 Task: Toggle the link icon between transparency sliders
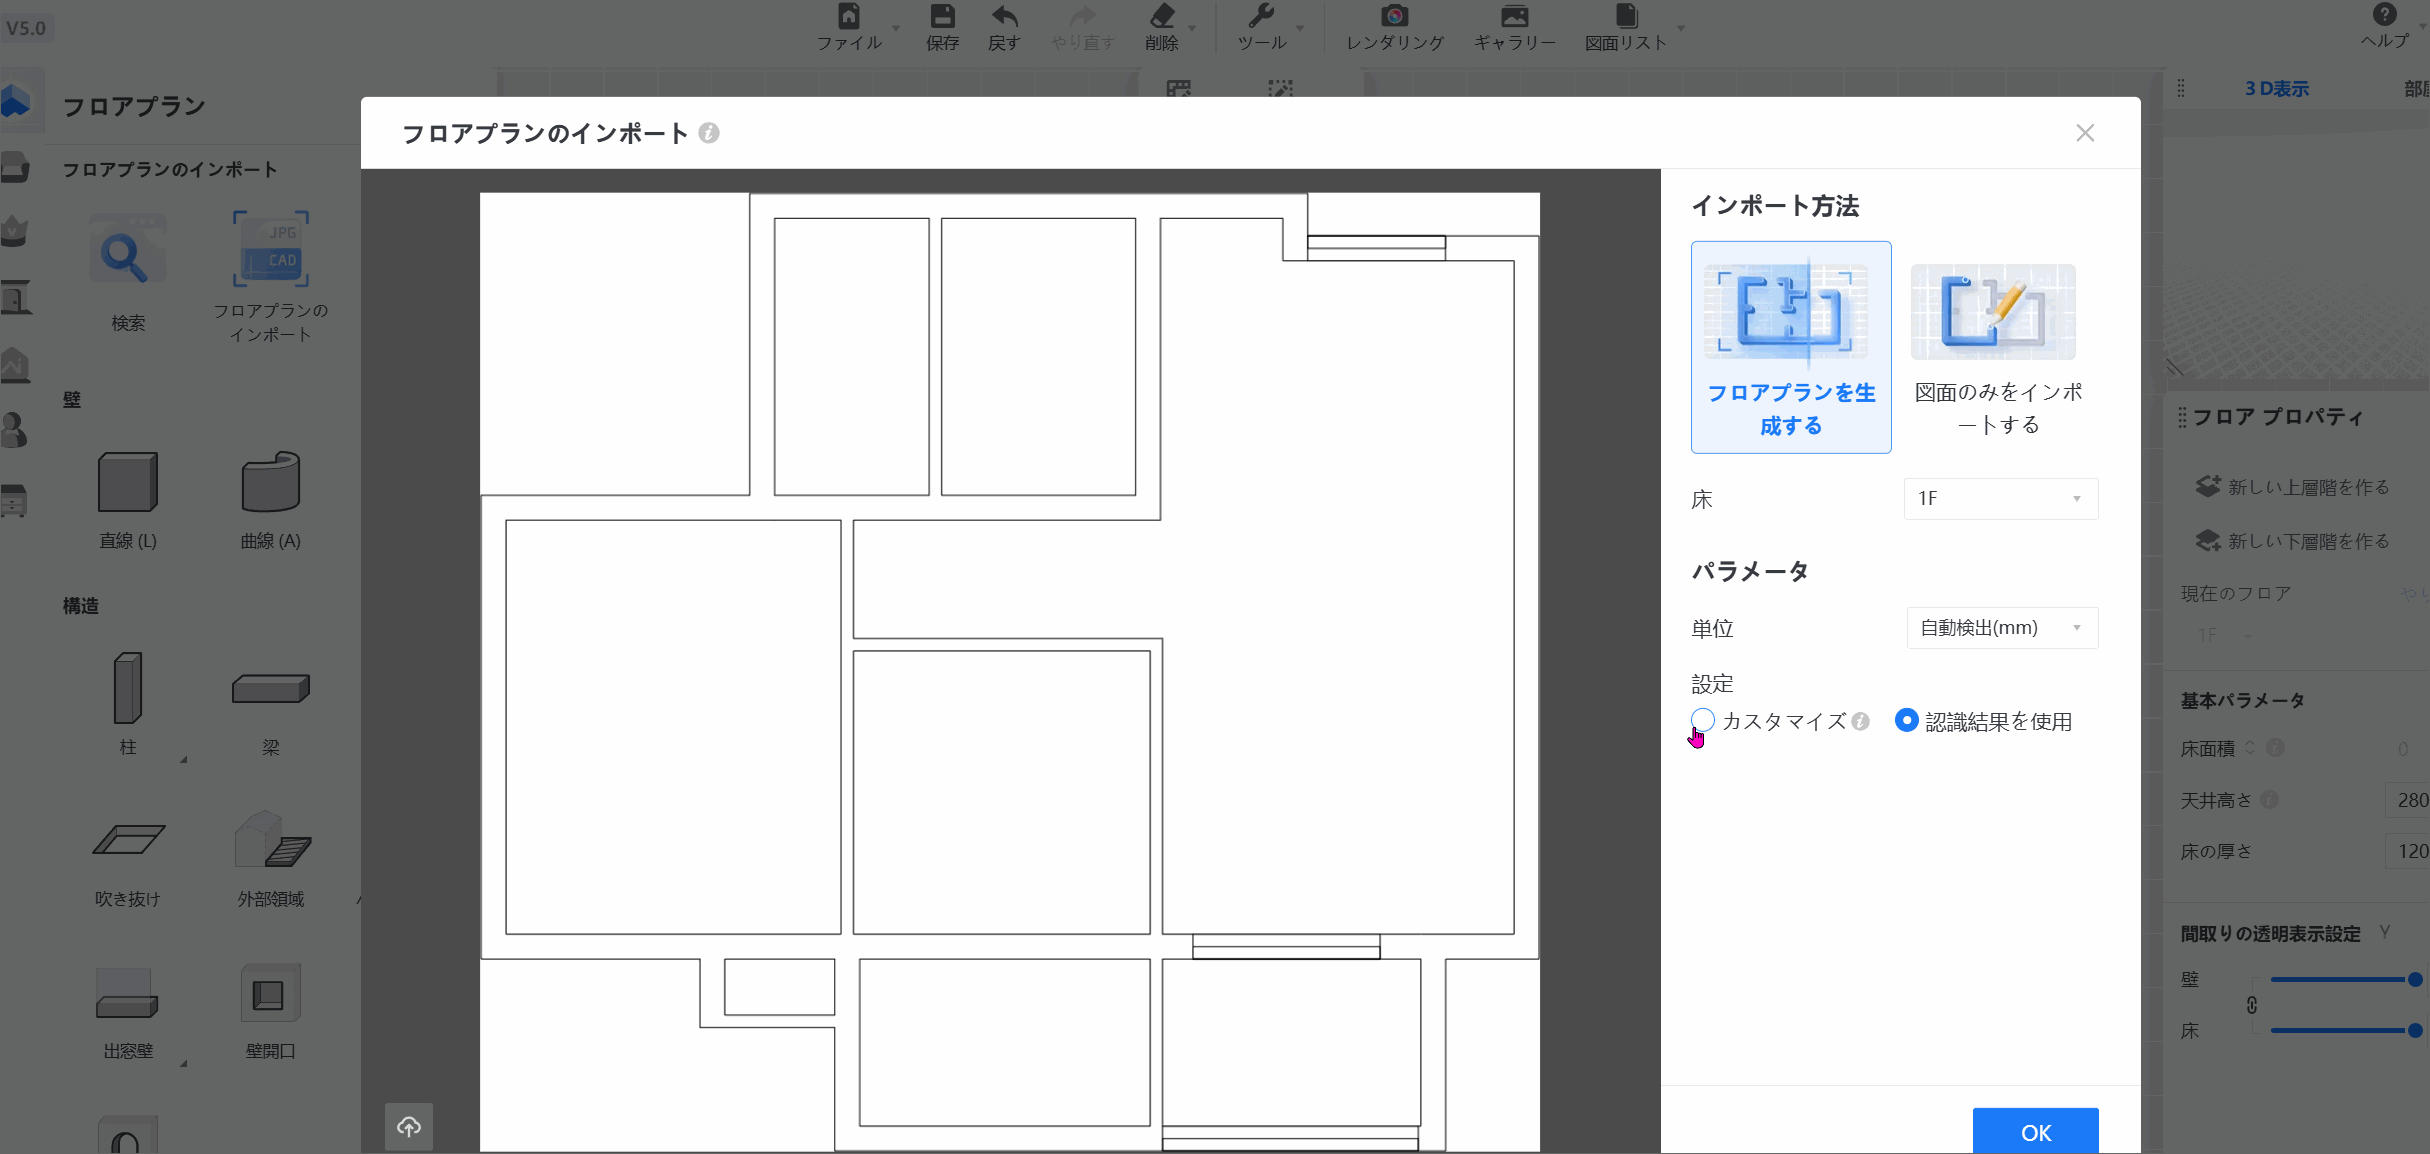2252,1005
